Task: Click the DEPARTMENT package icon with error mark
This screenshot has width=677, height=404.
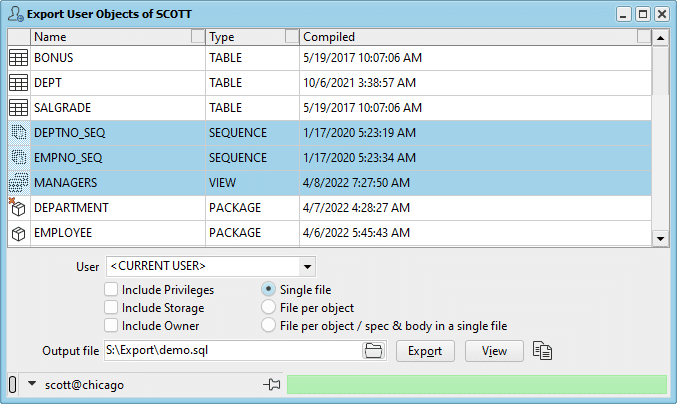Action: 18,208
